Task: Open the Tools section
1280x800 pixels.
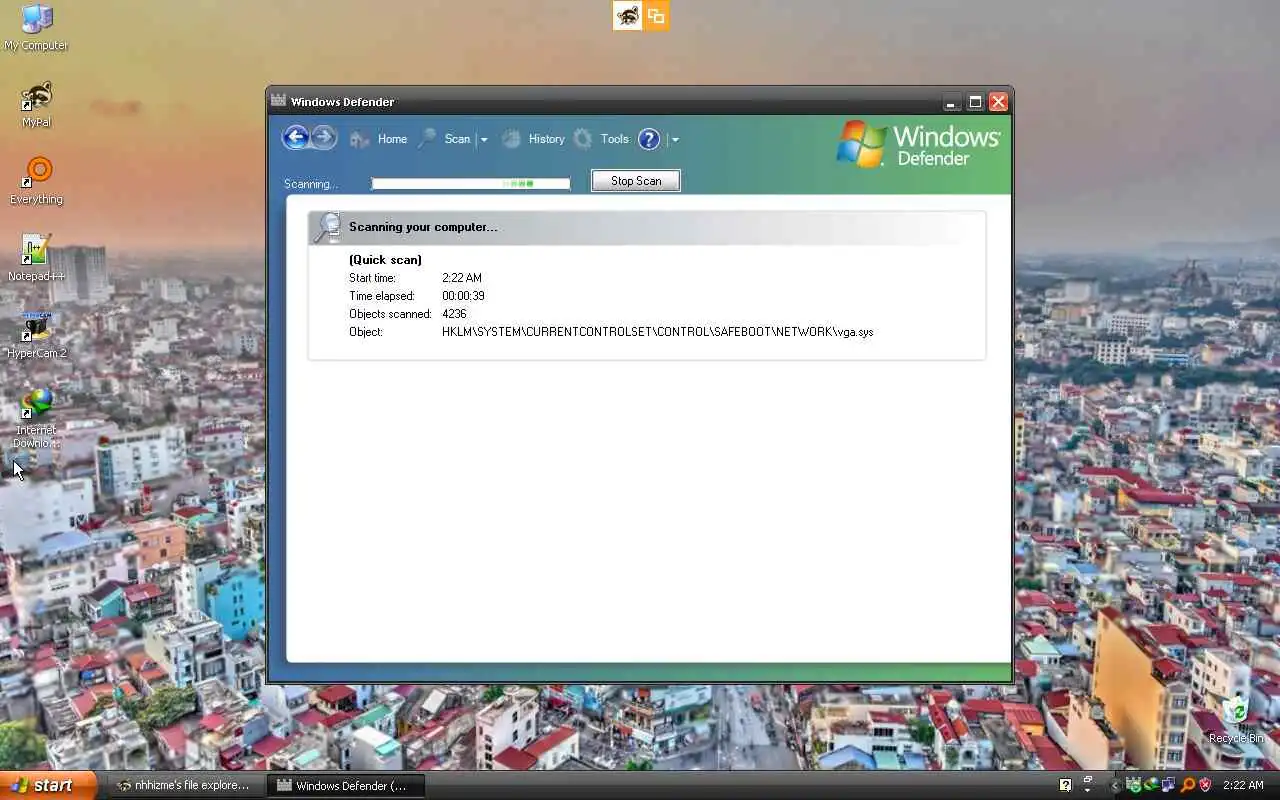Action: tap(615, 139)
